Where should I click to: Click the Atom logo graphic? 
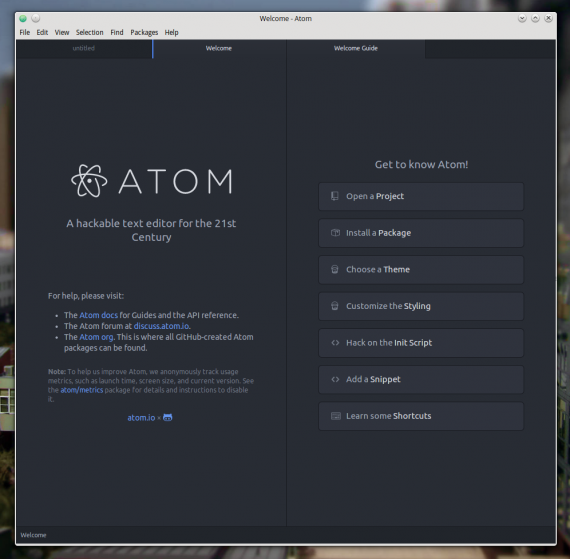tap(152, 181)
